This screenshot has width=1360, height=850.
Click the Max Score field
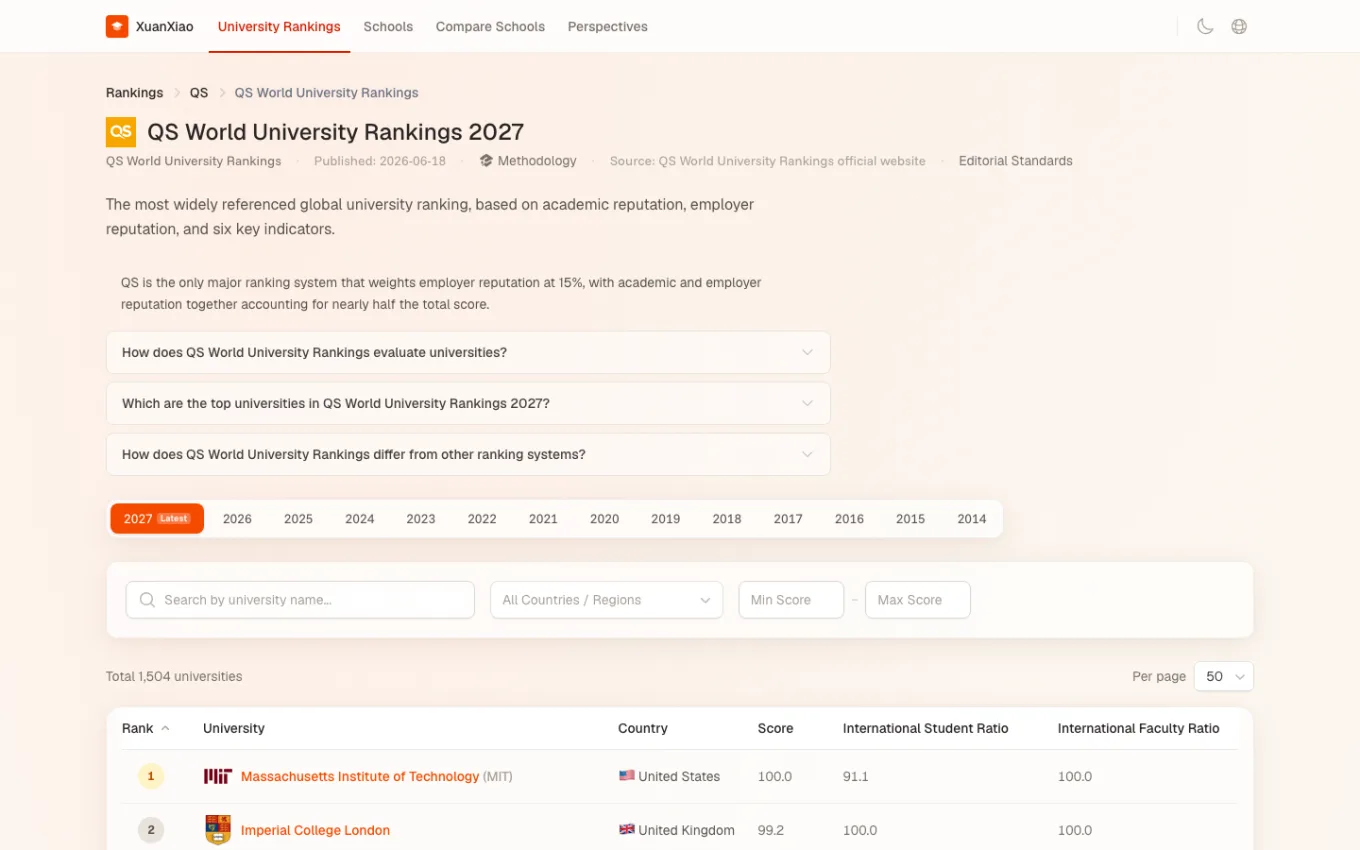(918, 600)
